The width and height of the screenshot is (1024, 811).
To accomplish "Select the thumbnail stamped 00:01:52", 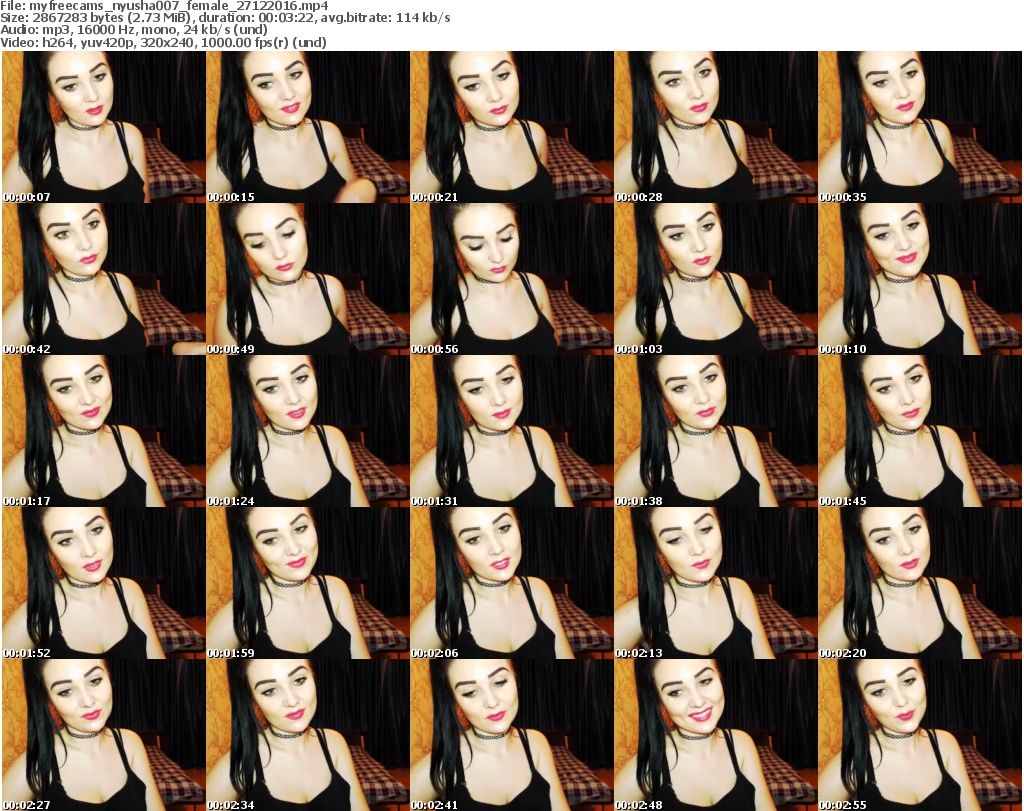I will 104,583.
